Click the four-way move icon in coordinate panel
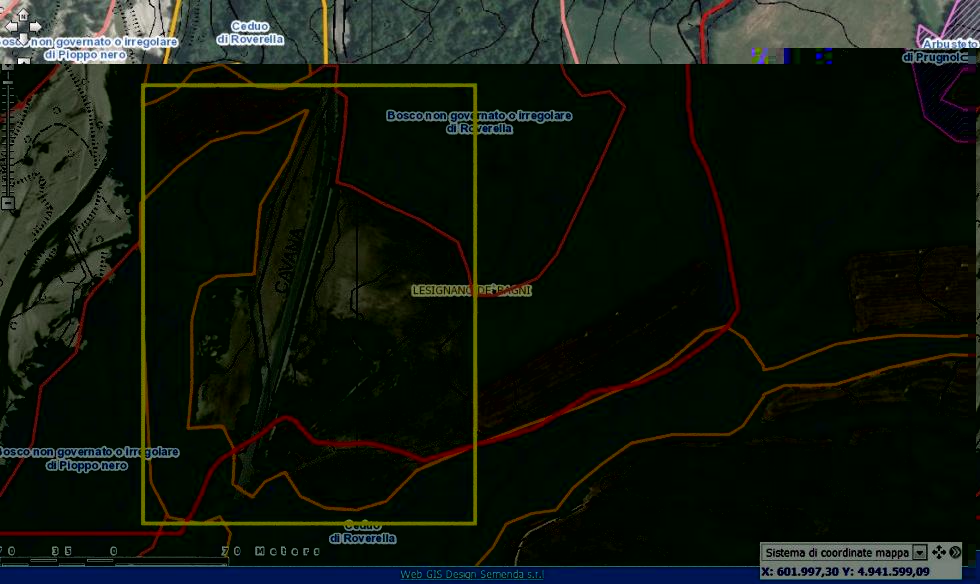The height and width of the screenshot is (584, 980). point(938,552)
